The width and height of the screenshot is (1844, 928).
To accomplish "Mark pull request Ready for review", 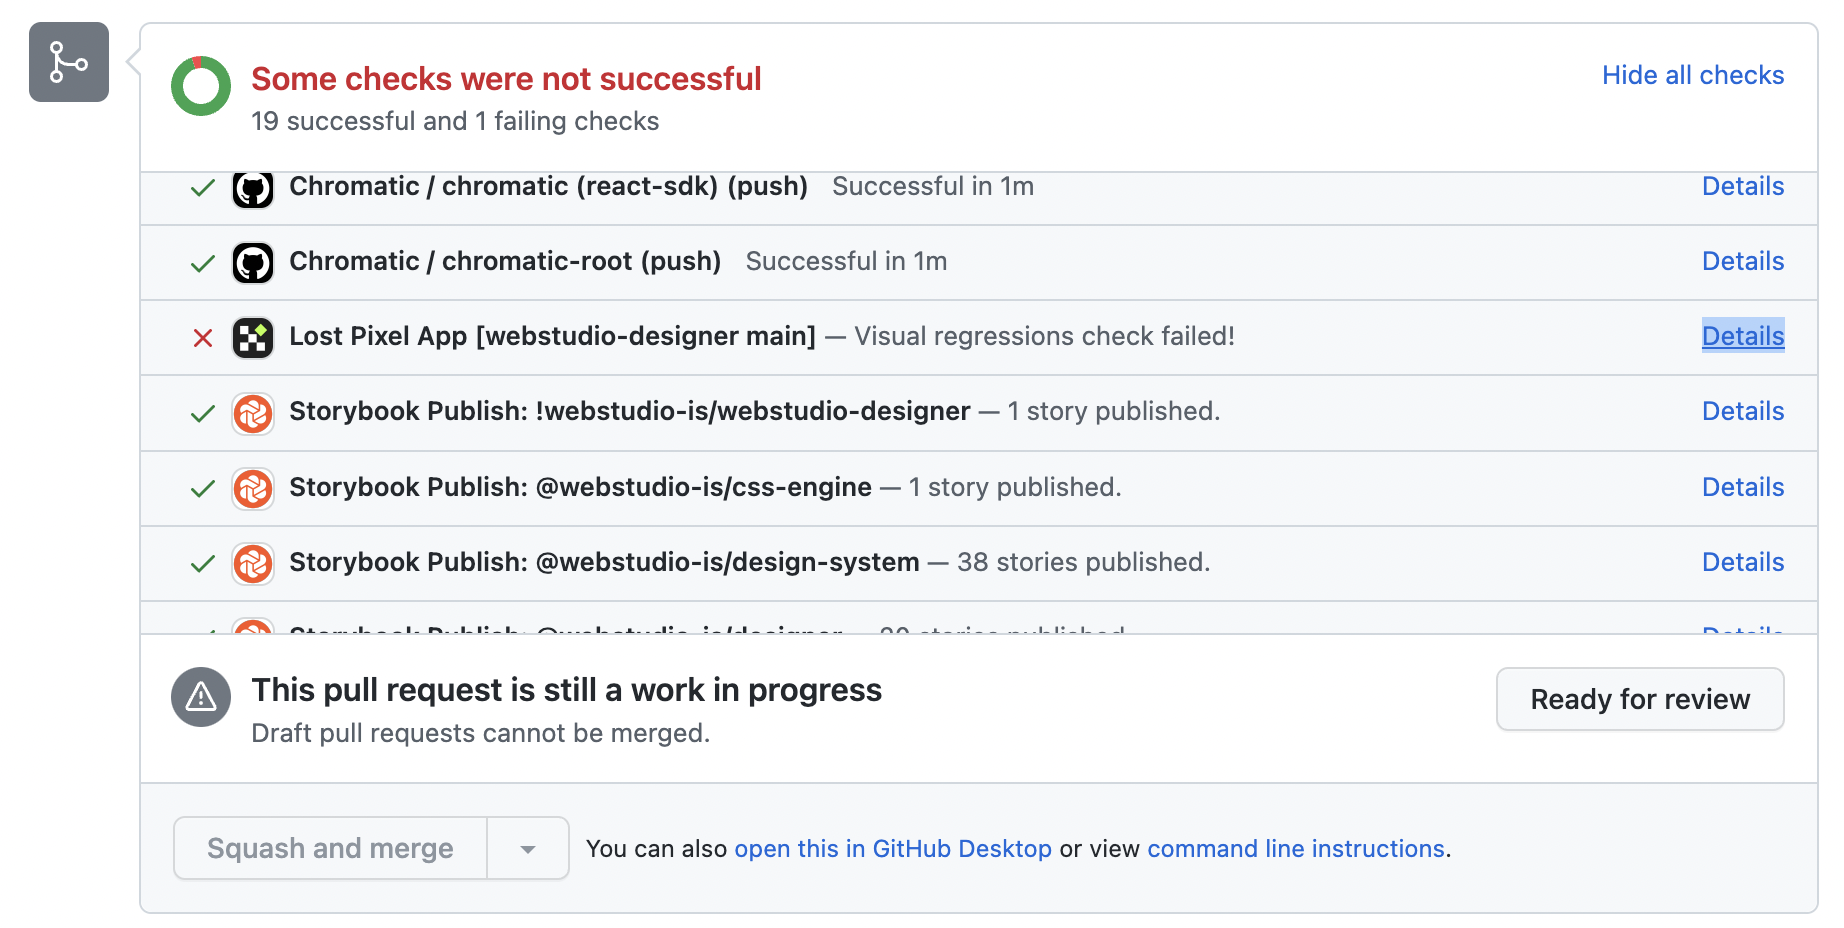I will pos(1639,699).
